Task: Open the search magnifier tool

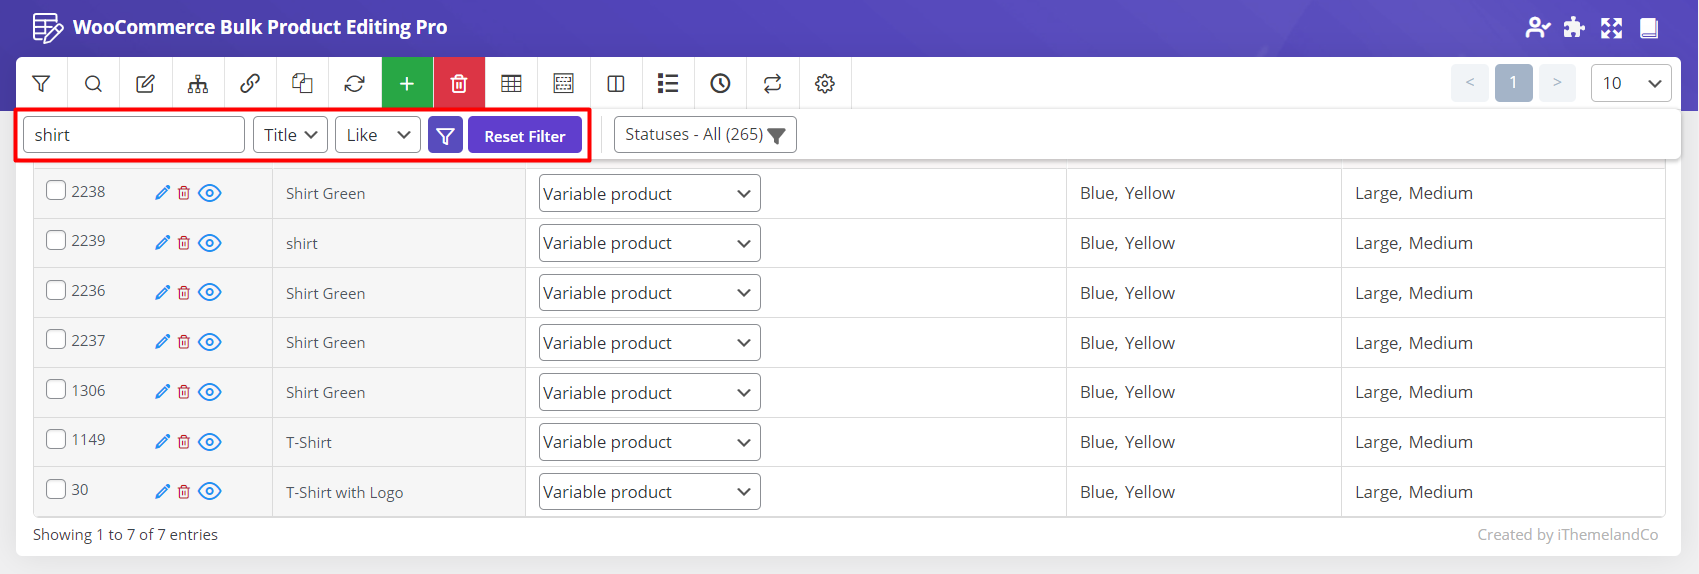Action: click(x=93, y=84)
